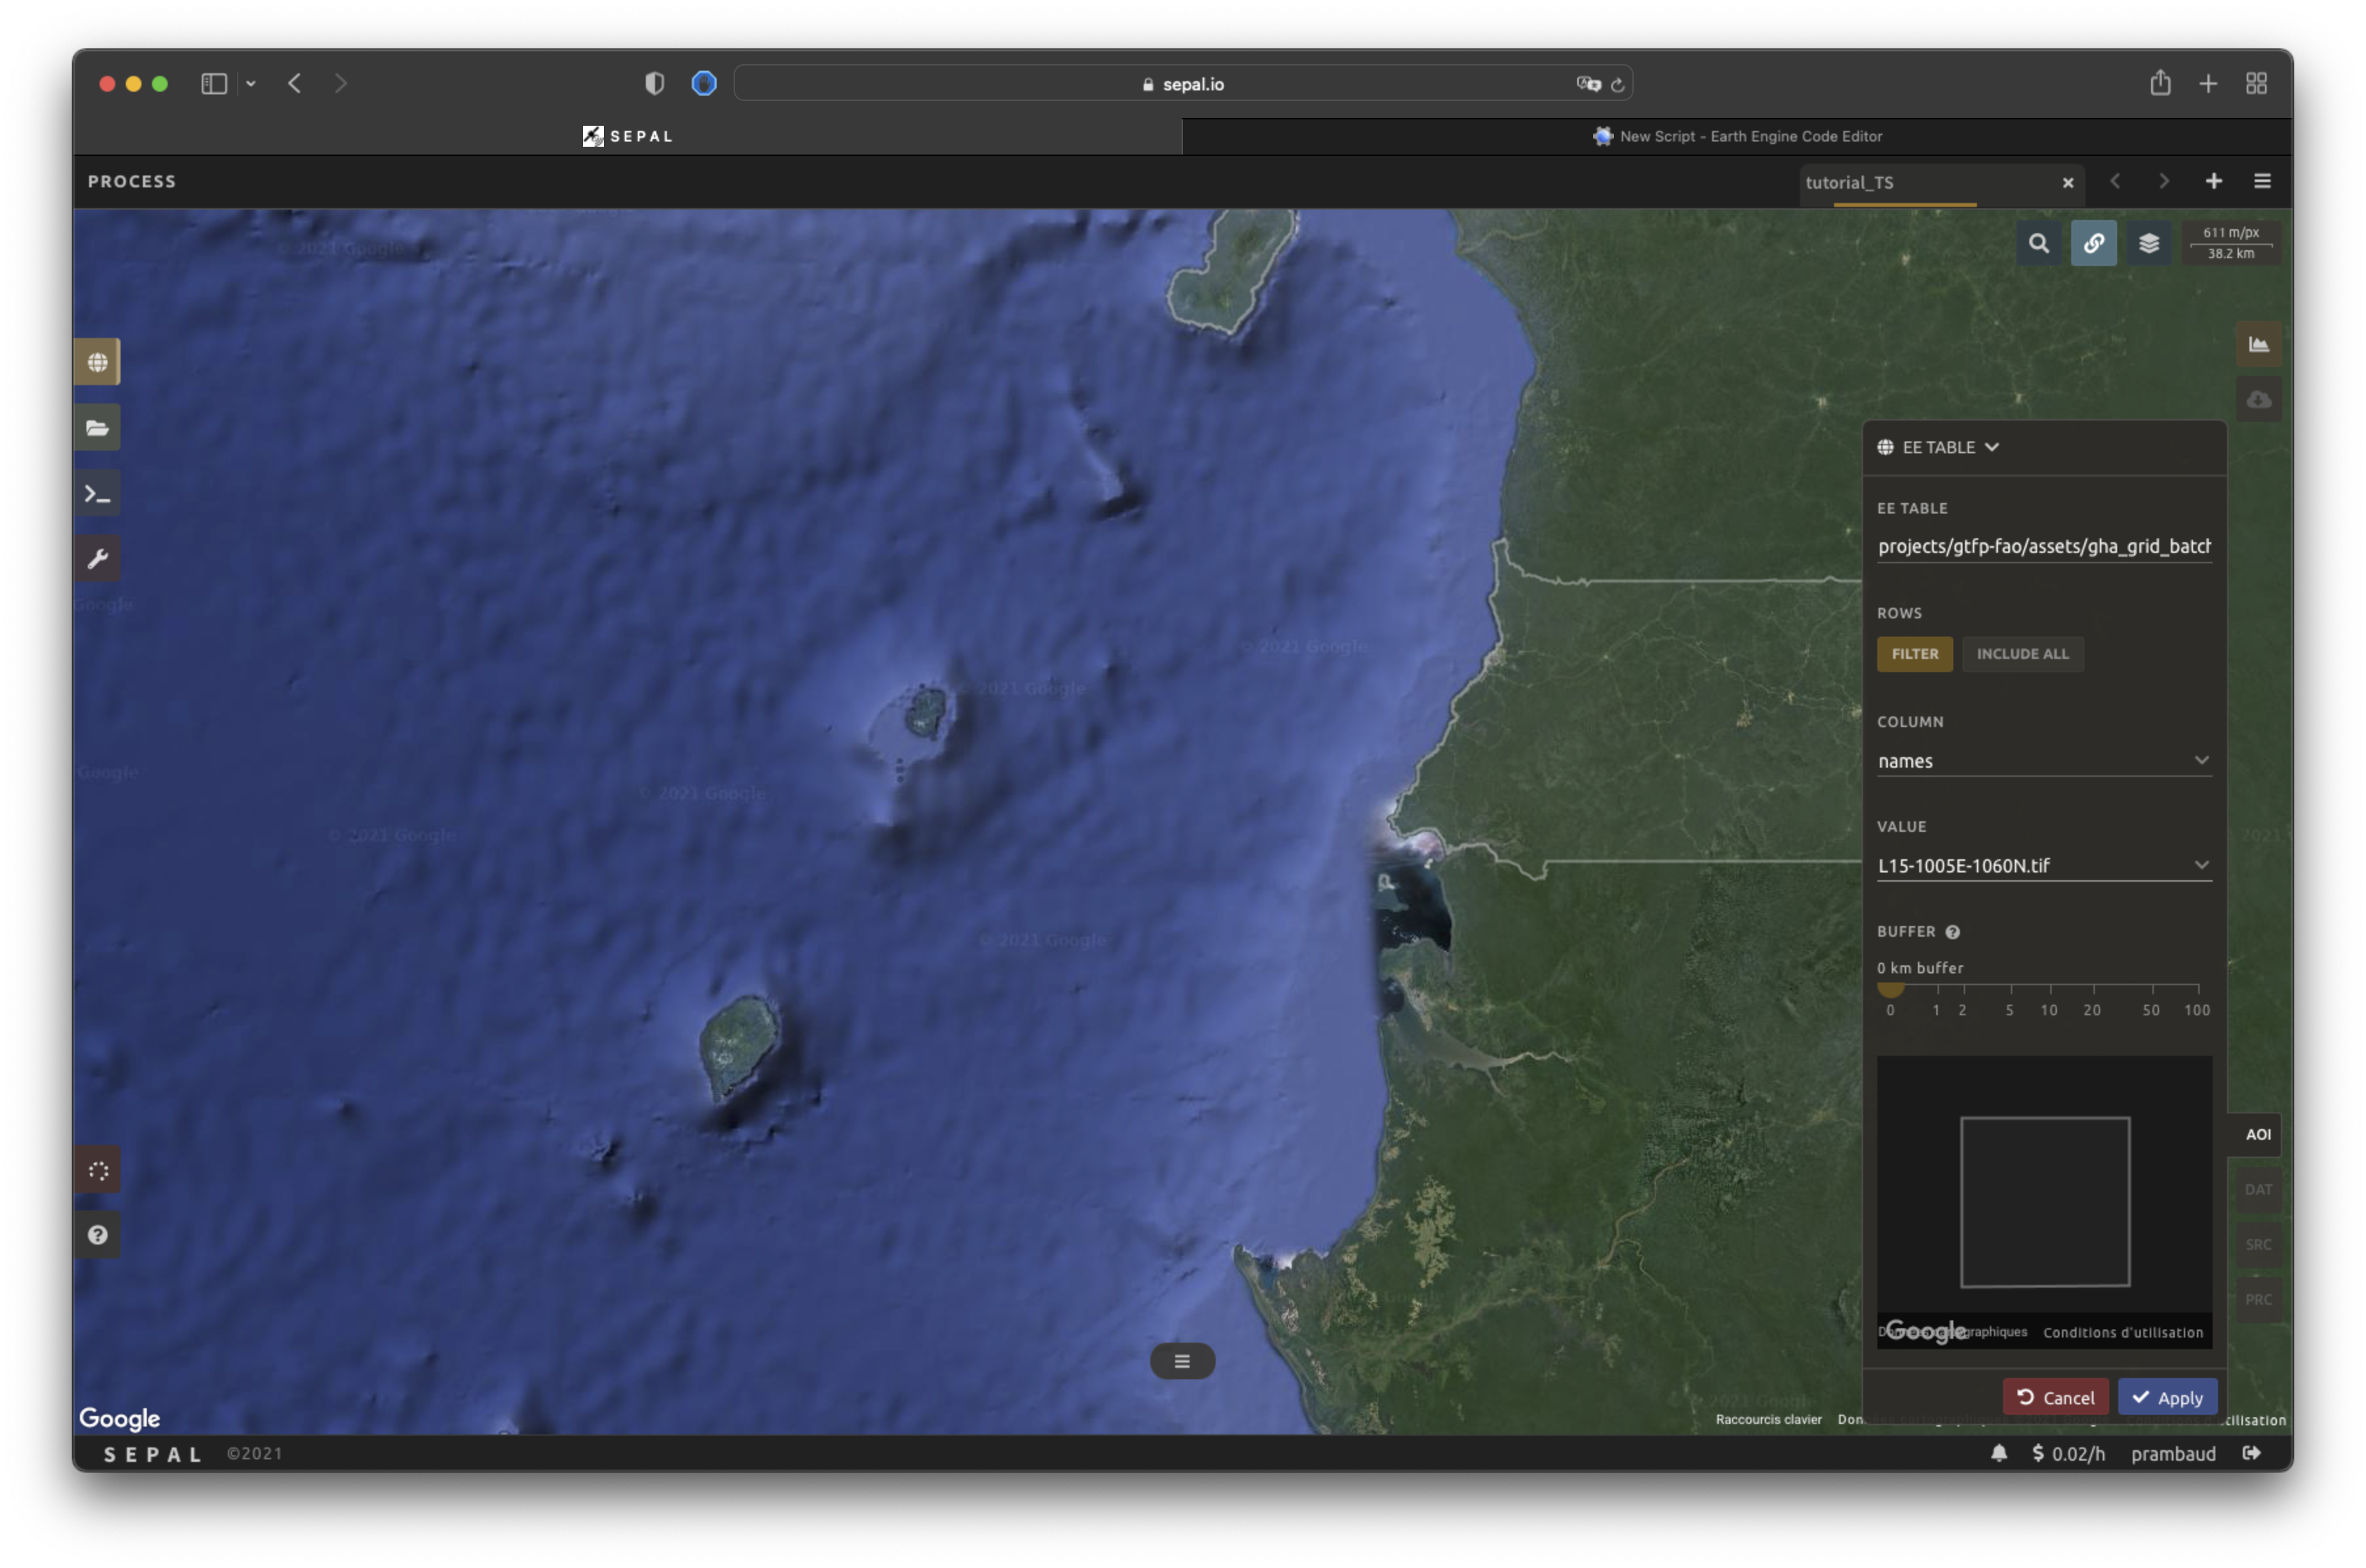This screenshot has width=2366, height=1568.
Task: Open the Terminal icon in sidebar
Action: [x=97, y=494]
